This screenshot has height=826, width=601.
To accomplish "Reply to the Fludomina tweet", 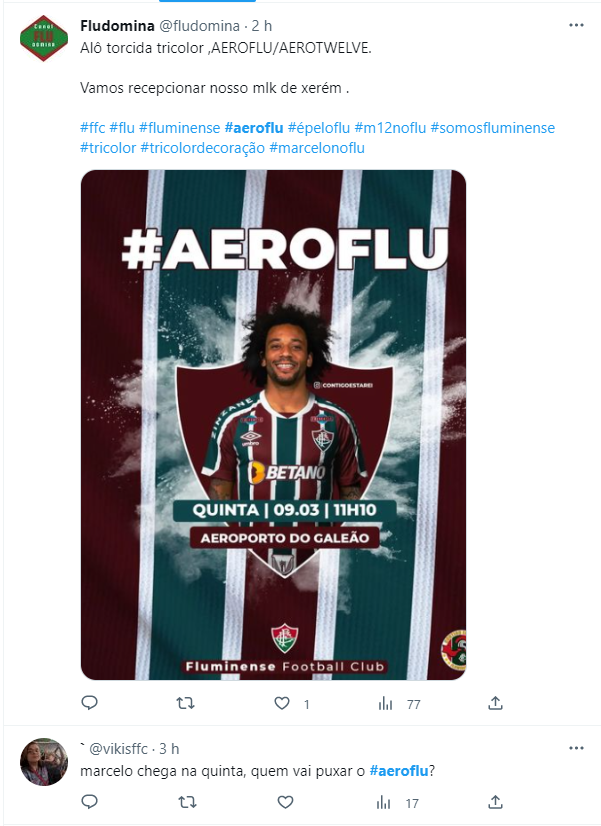I will coord(90,703).
